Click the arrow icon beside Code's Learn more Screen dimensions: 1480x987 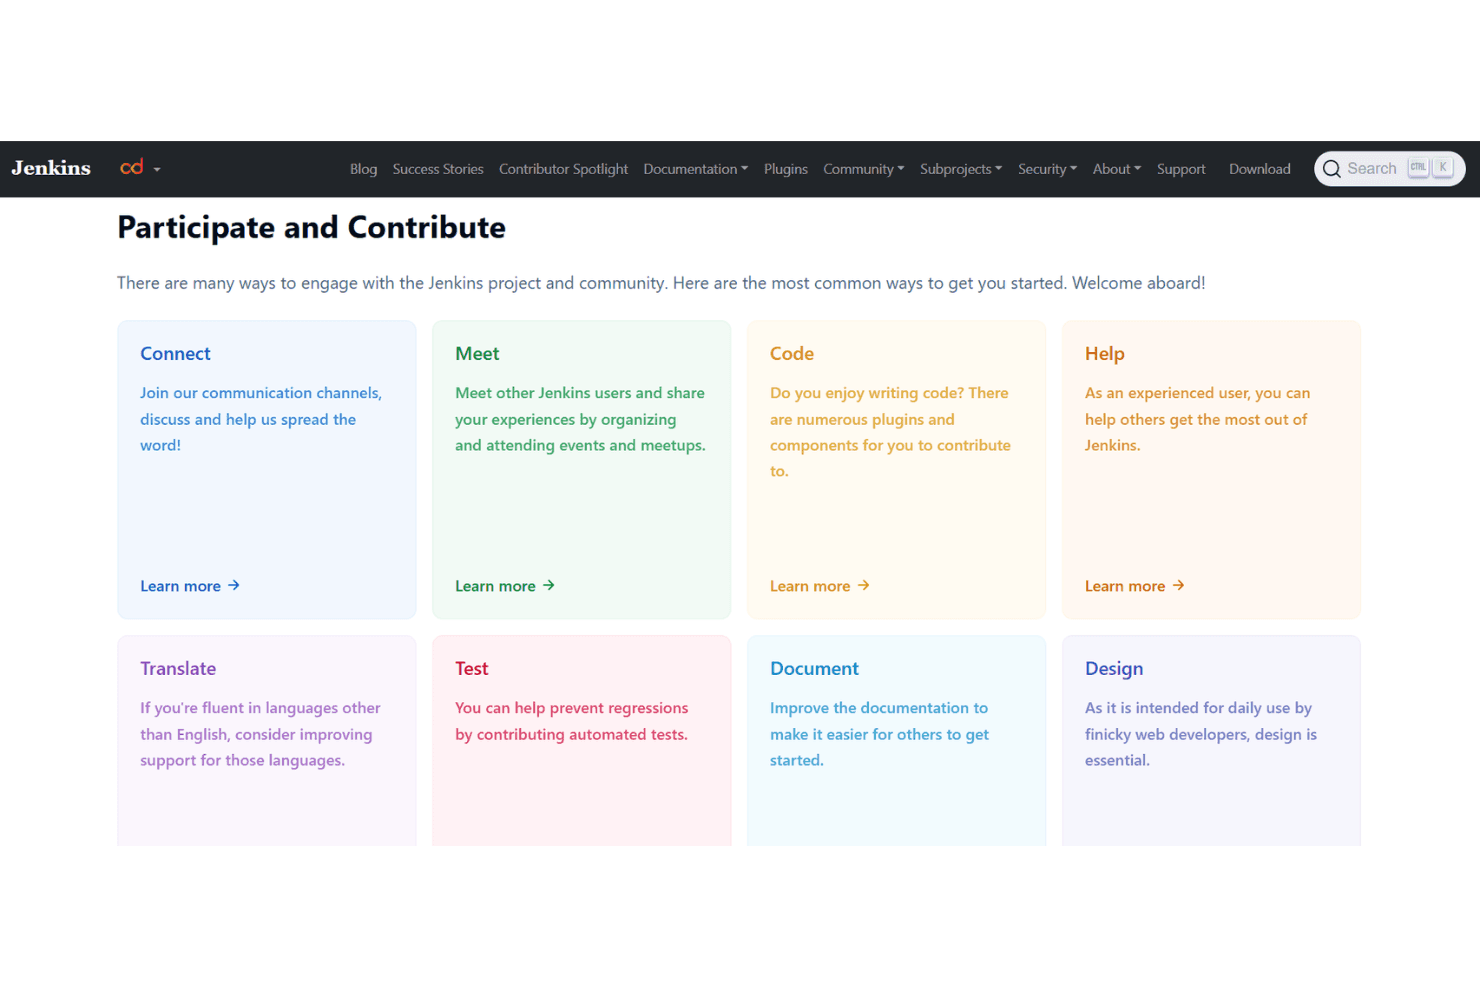click(864, 586)
